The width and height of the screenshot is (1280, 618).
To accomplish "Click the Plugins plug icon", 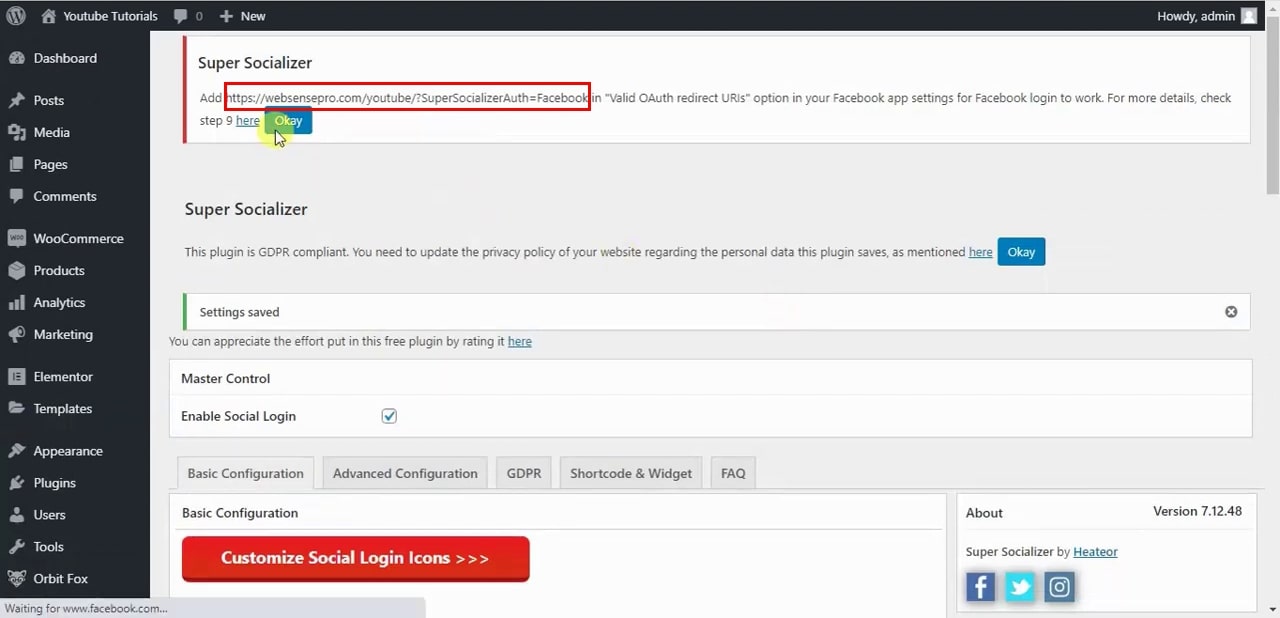I will coord(16,482).
